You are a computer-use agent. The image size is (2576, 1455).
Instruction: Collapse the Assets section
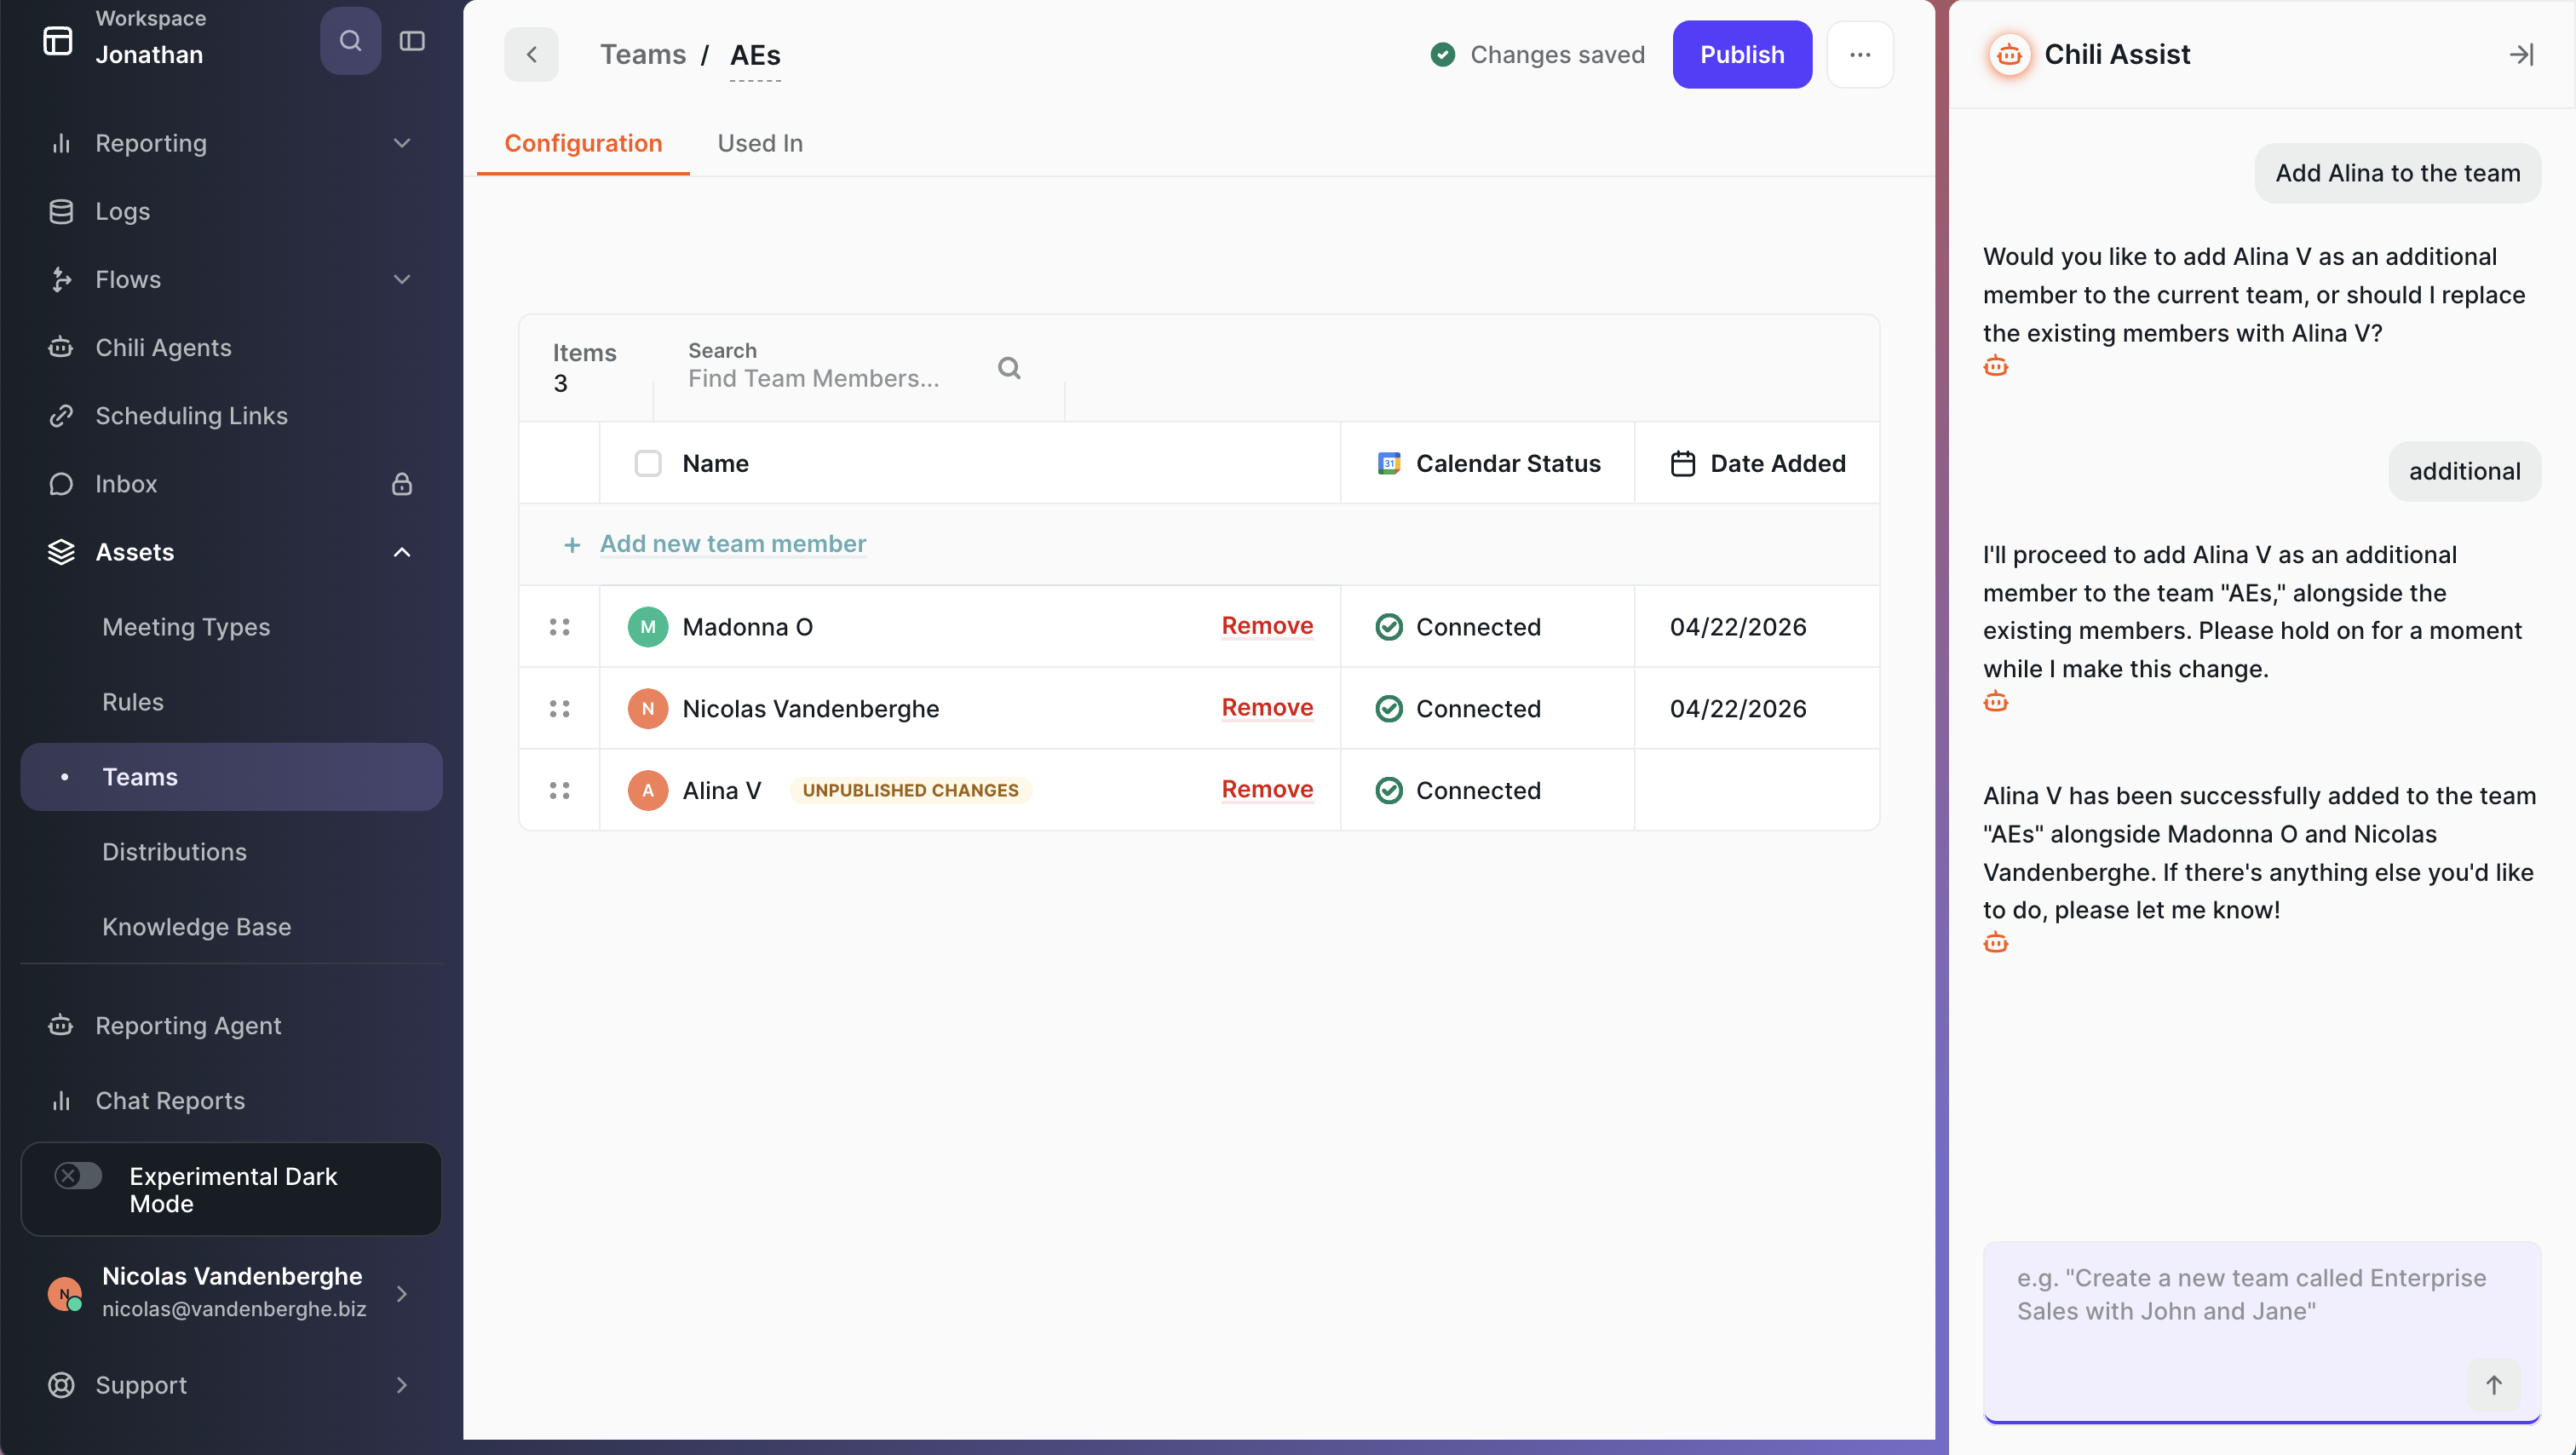(x=401, y=551)
